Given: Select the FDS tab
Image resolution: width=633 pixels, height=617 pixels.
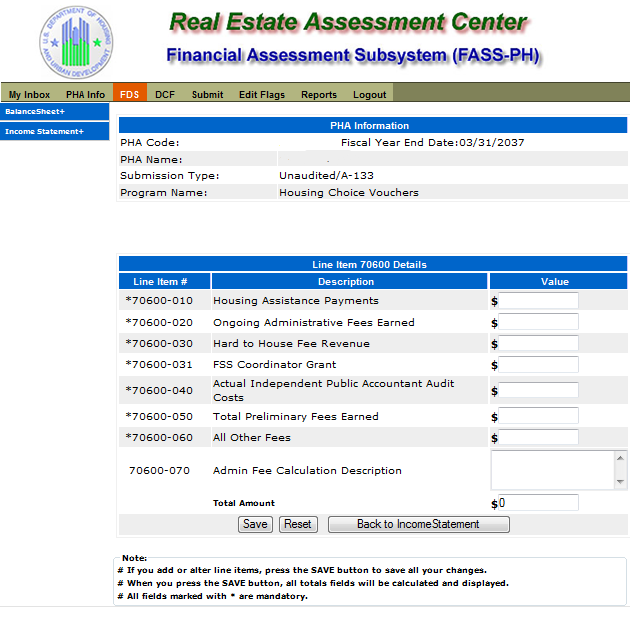Looking at the screenshot, I should click(x=130, y=94).
